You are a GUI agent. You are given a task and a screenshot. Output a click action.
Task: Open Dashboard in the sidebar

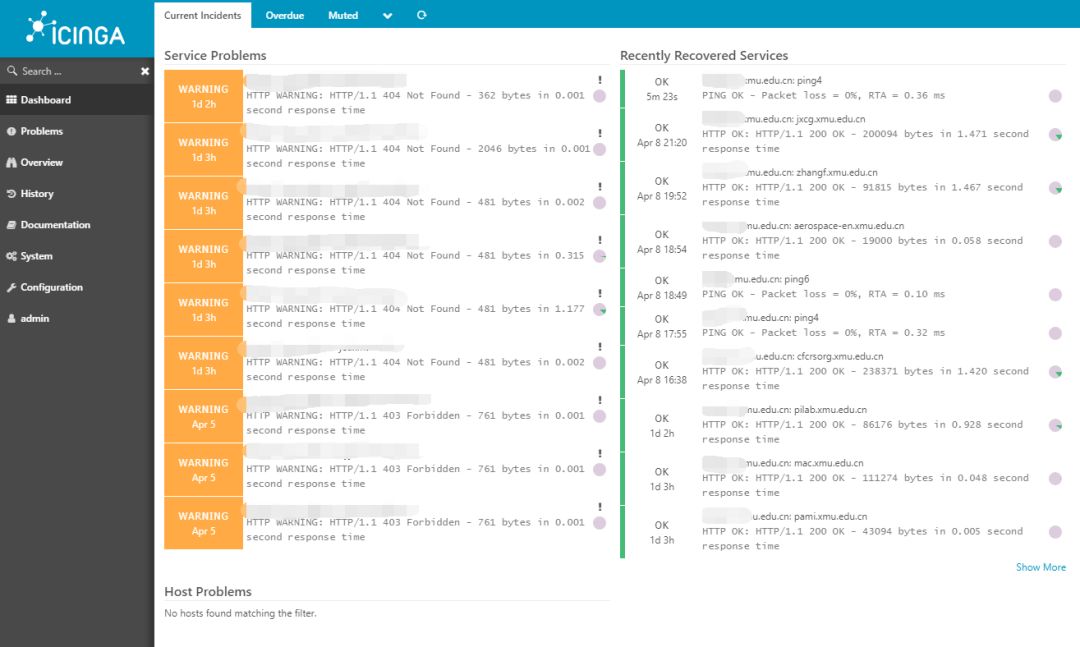(x=77, y=100)
